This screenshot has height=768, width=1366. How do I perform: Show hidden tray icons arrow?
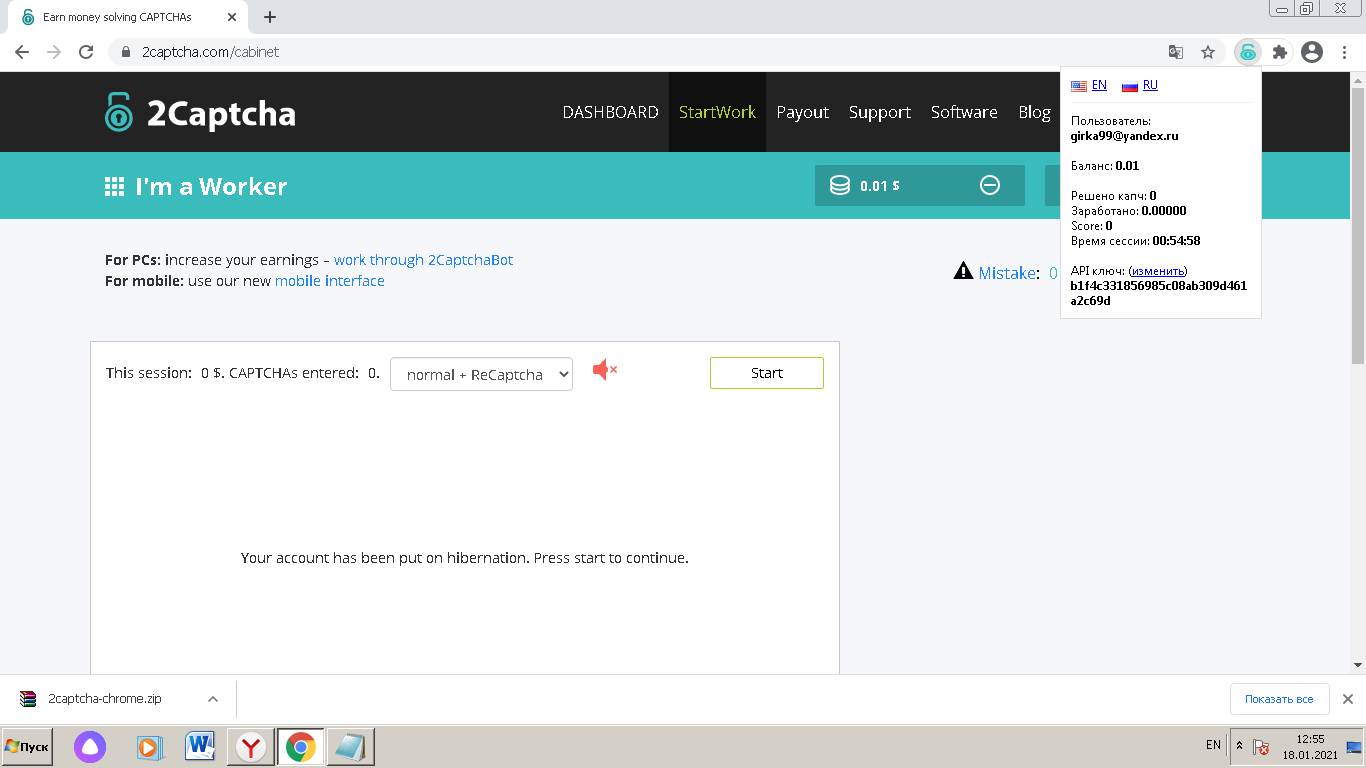[1240, 746]
